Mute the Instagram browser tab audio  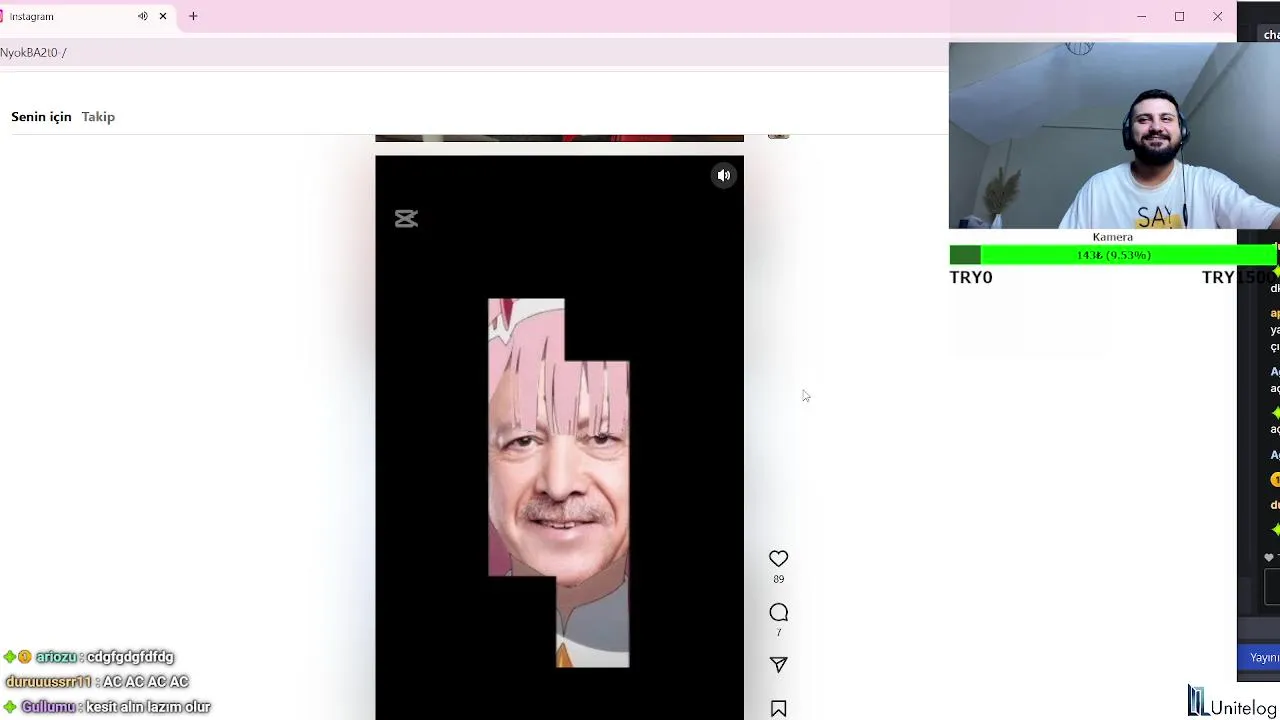tap(143, 16)
